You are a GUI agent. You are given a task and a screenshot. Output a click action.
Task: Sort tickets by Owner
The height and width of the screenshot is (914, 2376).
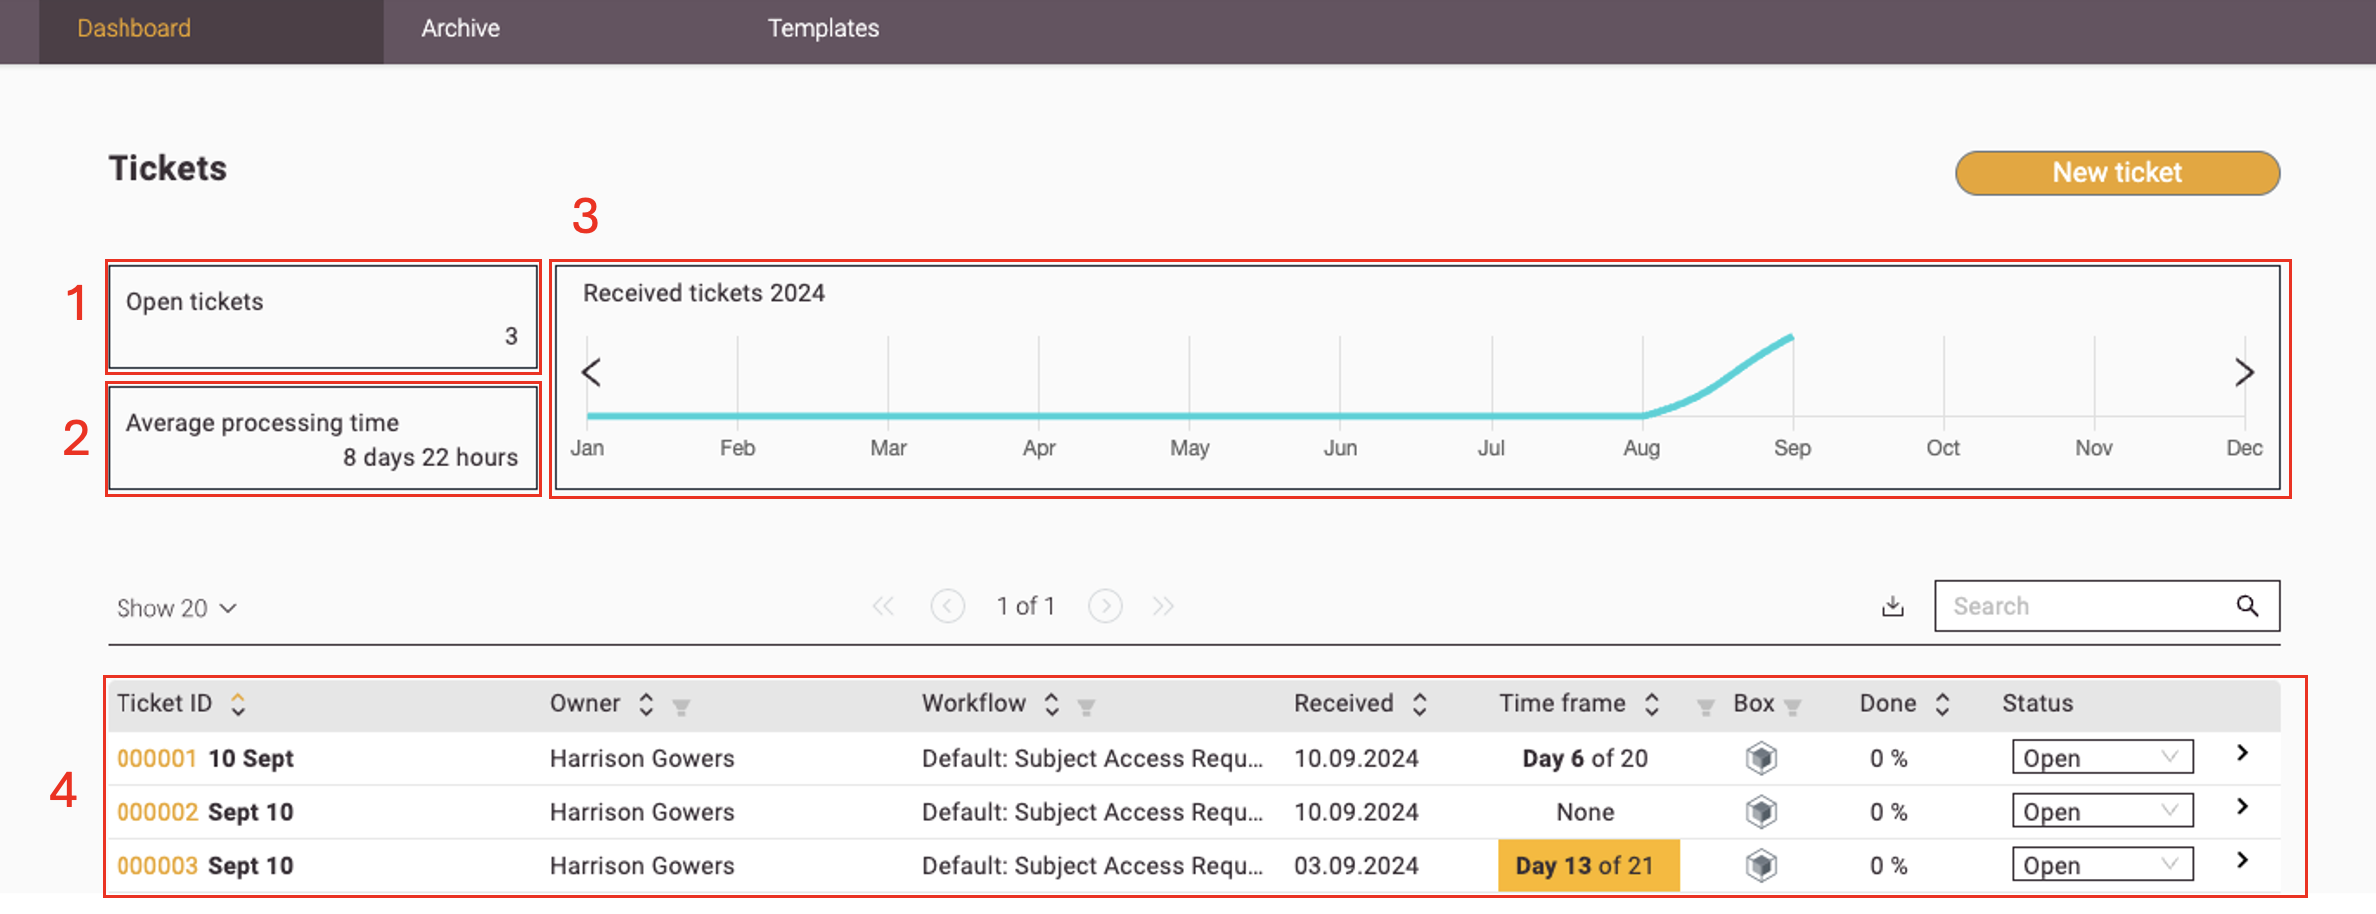tap(646, 704)
